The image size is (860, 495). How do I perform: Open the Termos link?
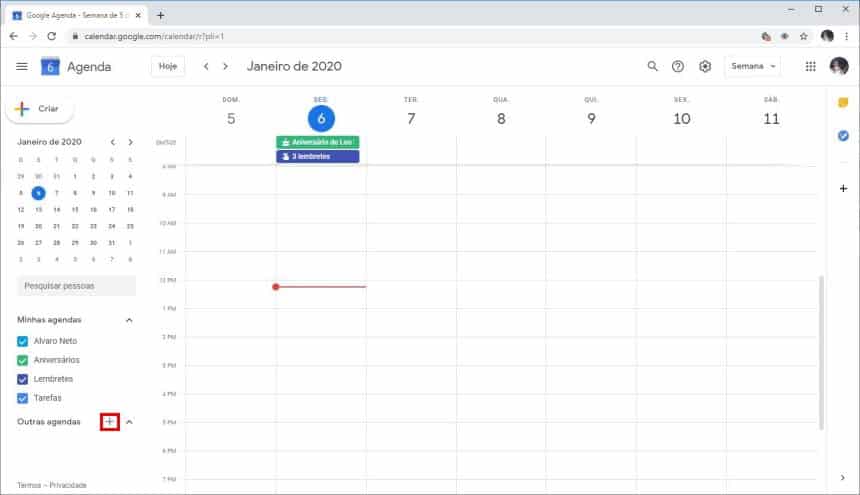pyautogui.click(x=29, y=485)
